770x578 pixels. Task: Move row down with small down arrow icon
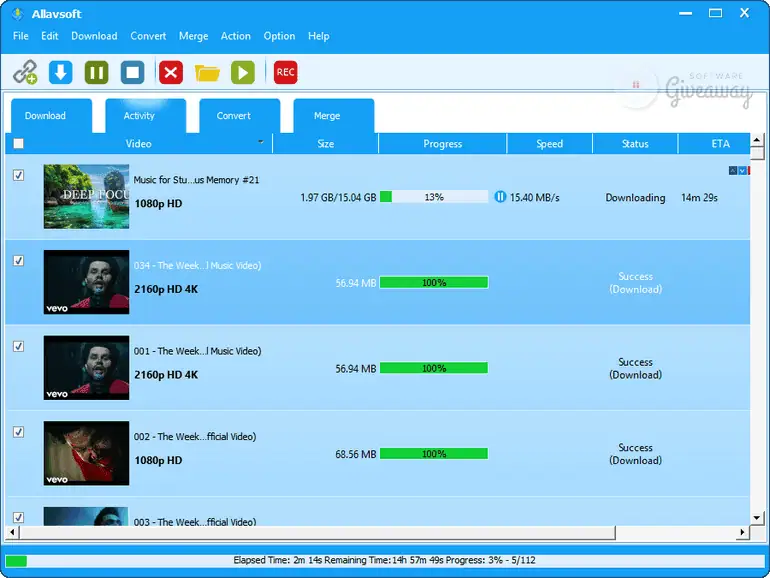pyautogui.click(x=742, y=170)
